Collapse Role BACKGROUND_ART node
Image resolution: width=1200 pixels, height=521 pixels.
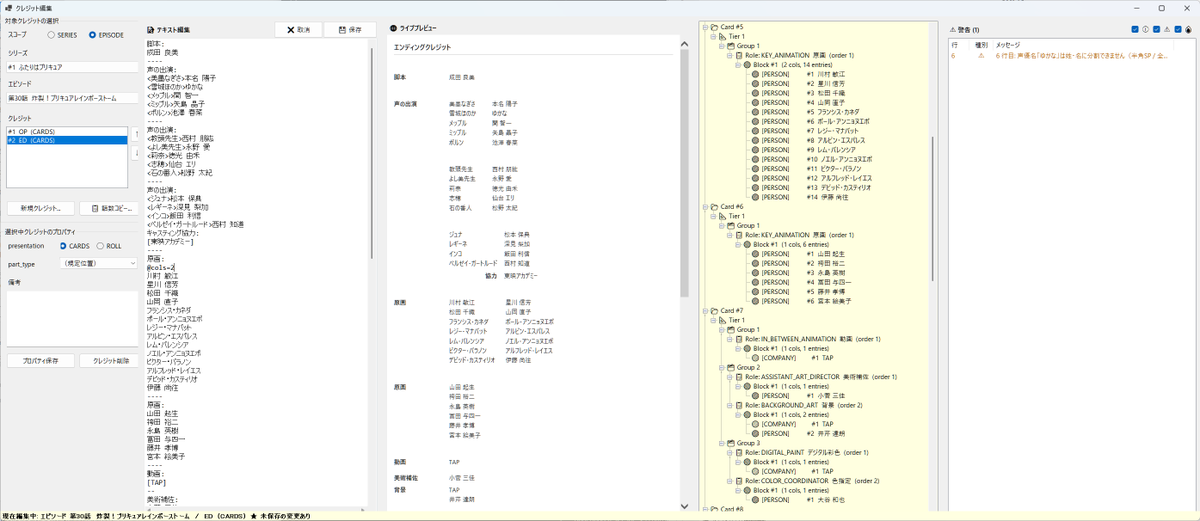pyautogui.click(x=731, y=405)
